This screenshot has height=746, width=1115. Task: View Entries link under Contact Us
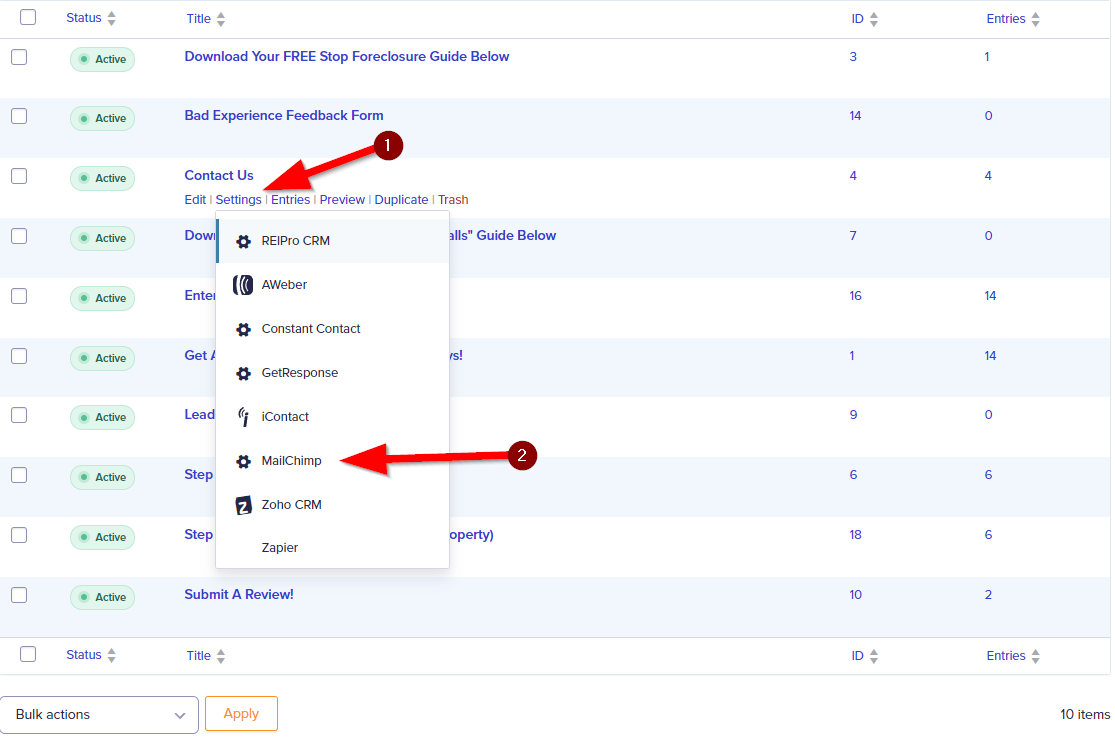click(x=290, y=200)
